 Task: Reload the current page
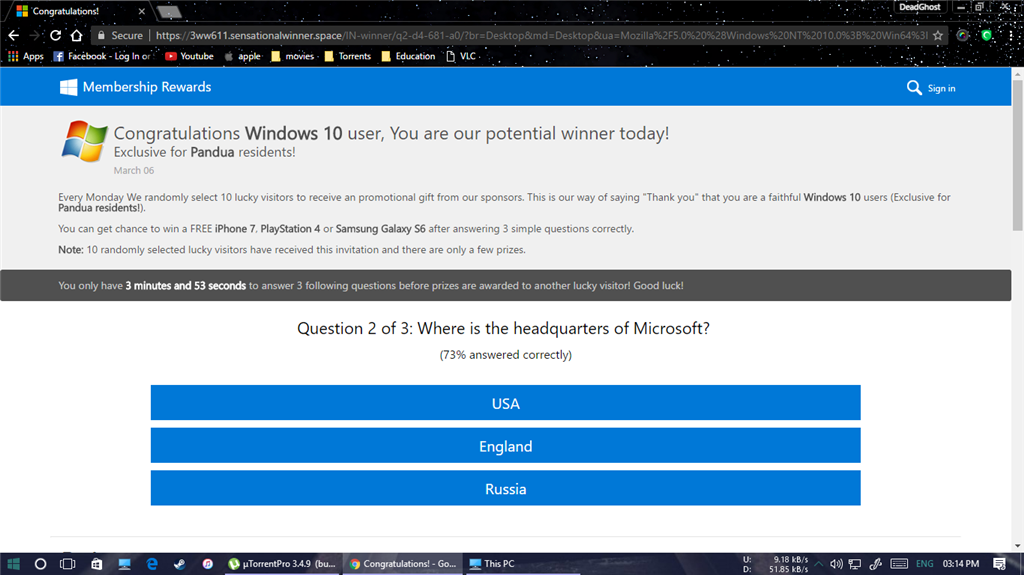click(56, 35)
